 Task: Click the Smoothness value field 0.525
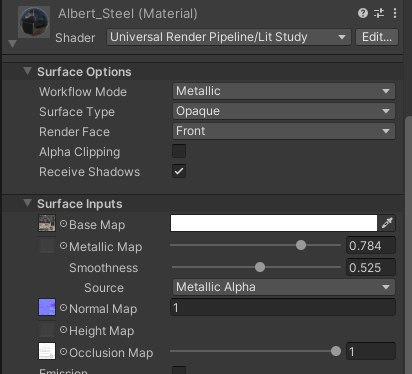point(371,267)
